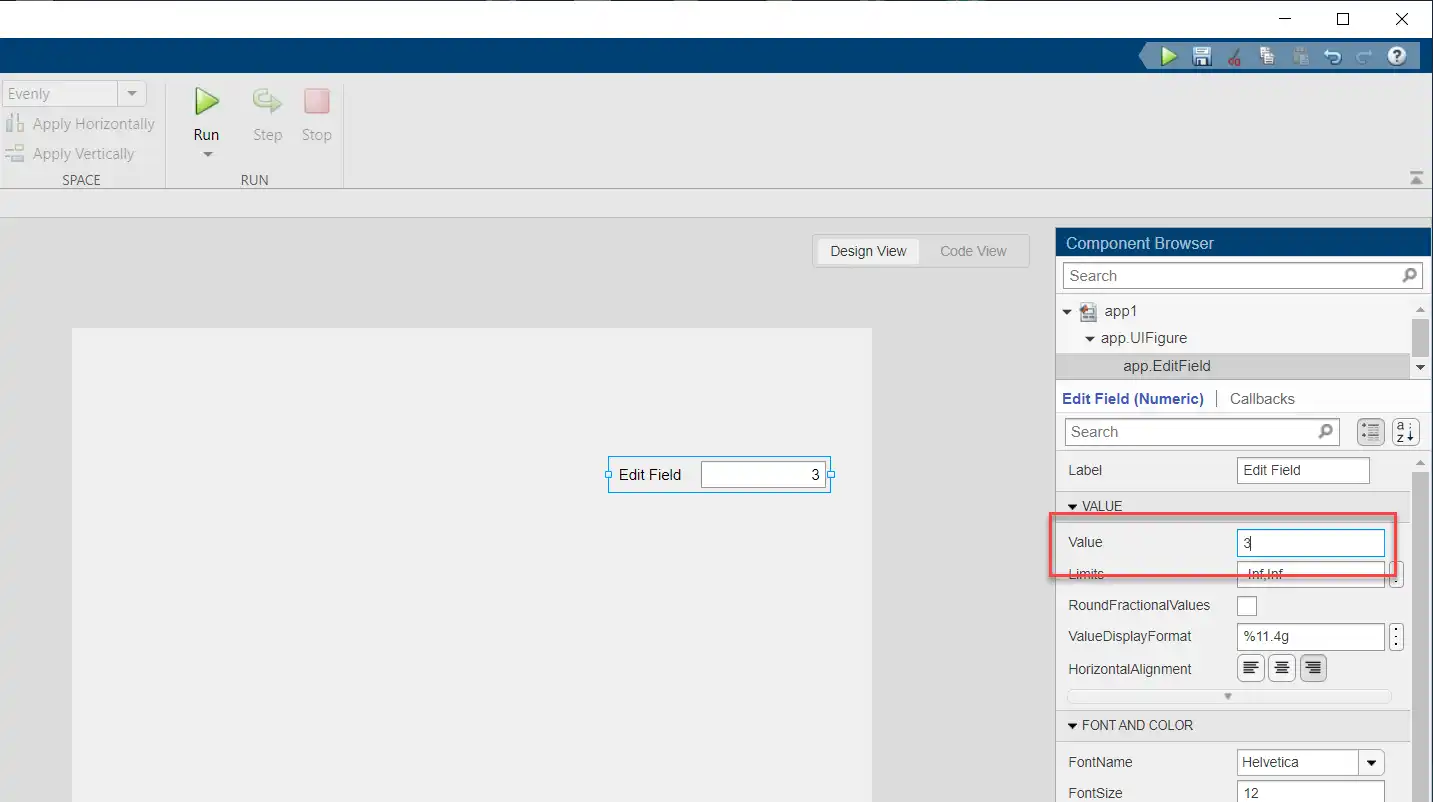The image size is (1433, 802).
Task: Click the Copy icon in quick access toolbar
Action: [1267, 57]
